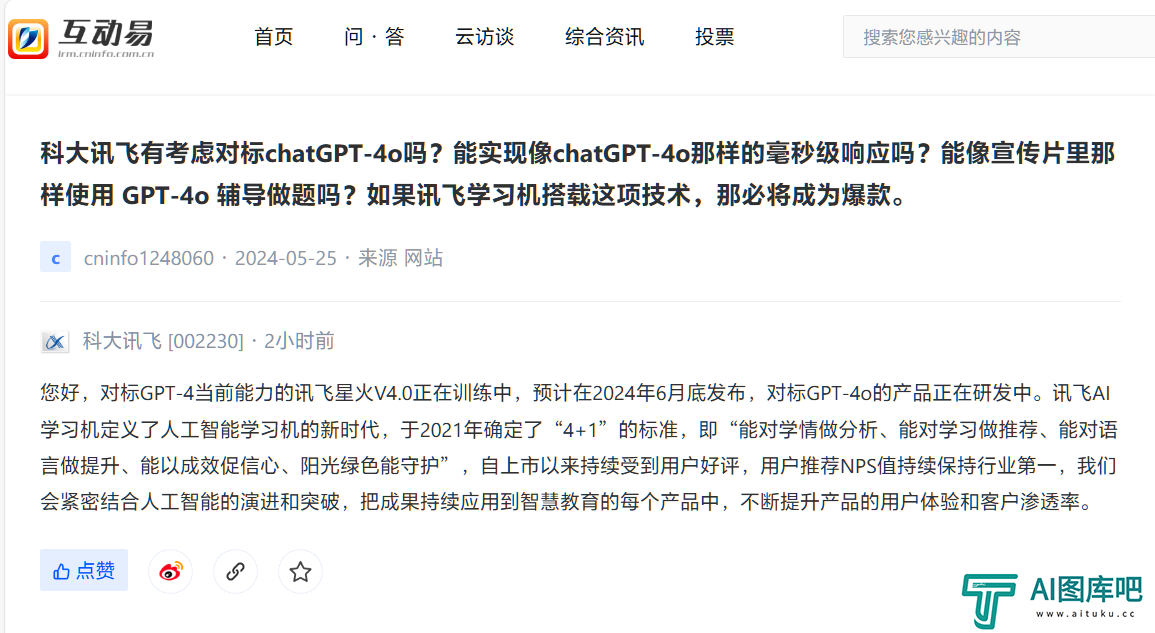Open the 科大讯飞 [002230] company link

point(163,341)
